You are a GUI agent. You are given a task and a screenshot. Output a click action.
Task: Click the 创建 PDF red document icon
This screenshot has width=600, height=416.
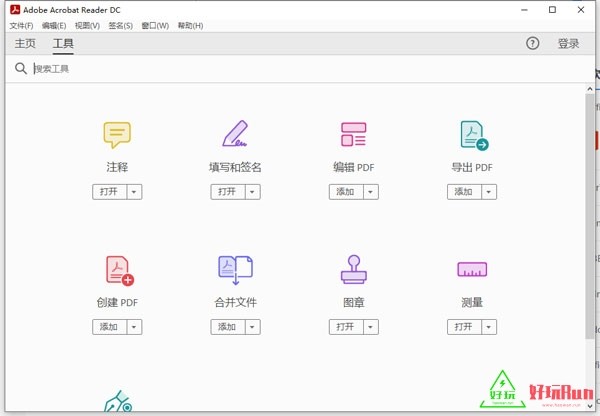coord(120,271)
